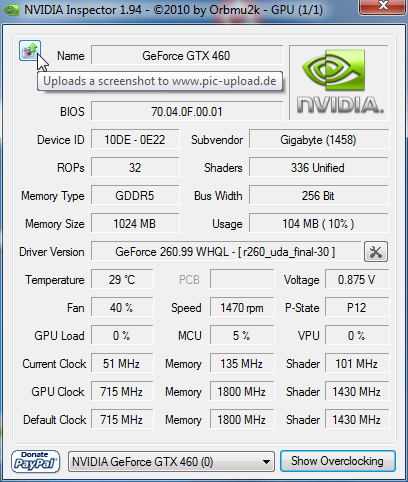Open the GPU selection dropdown arrow

point(266,462)
